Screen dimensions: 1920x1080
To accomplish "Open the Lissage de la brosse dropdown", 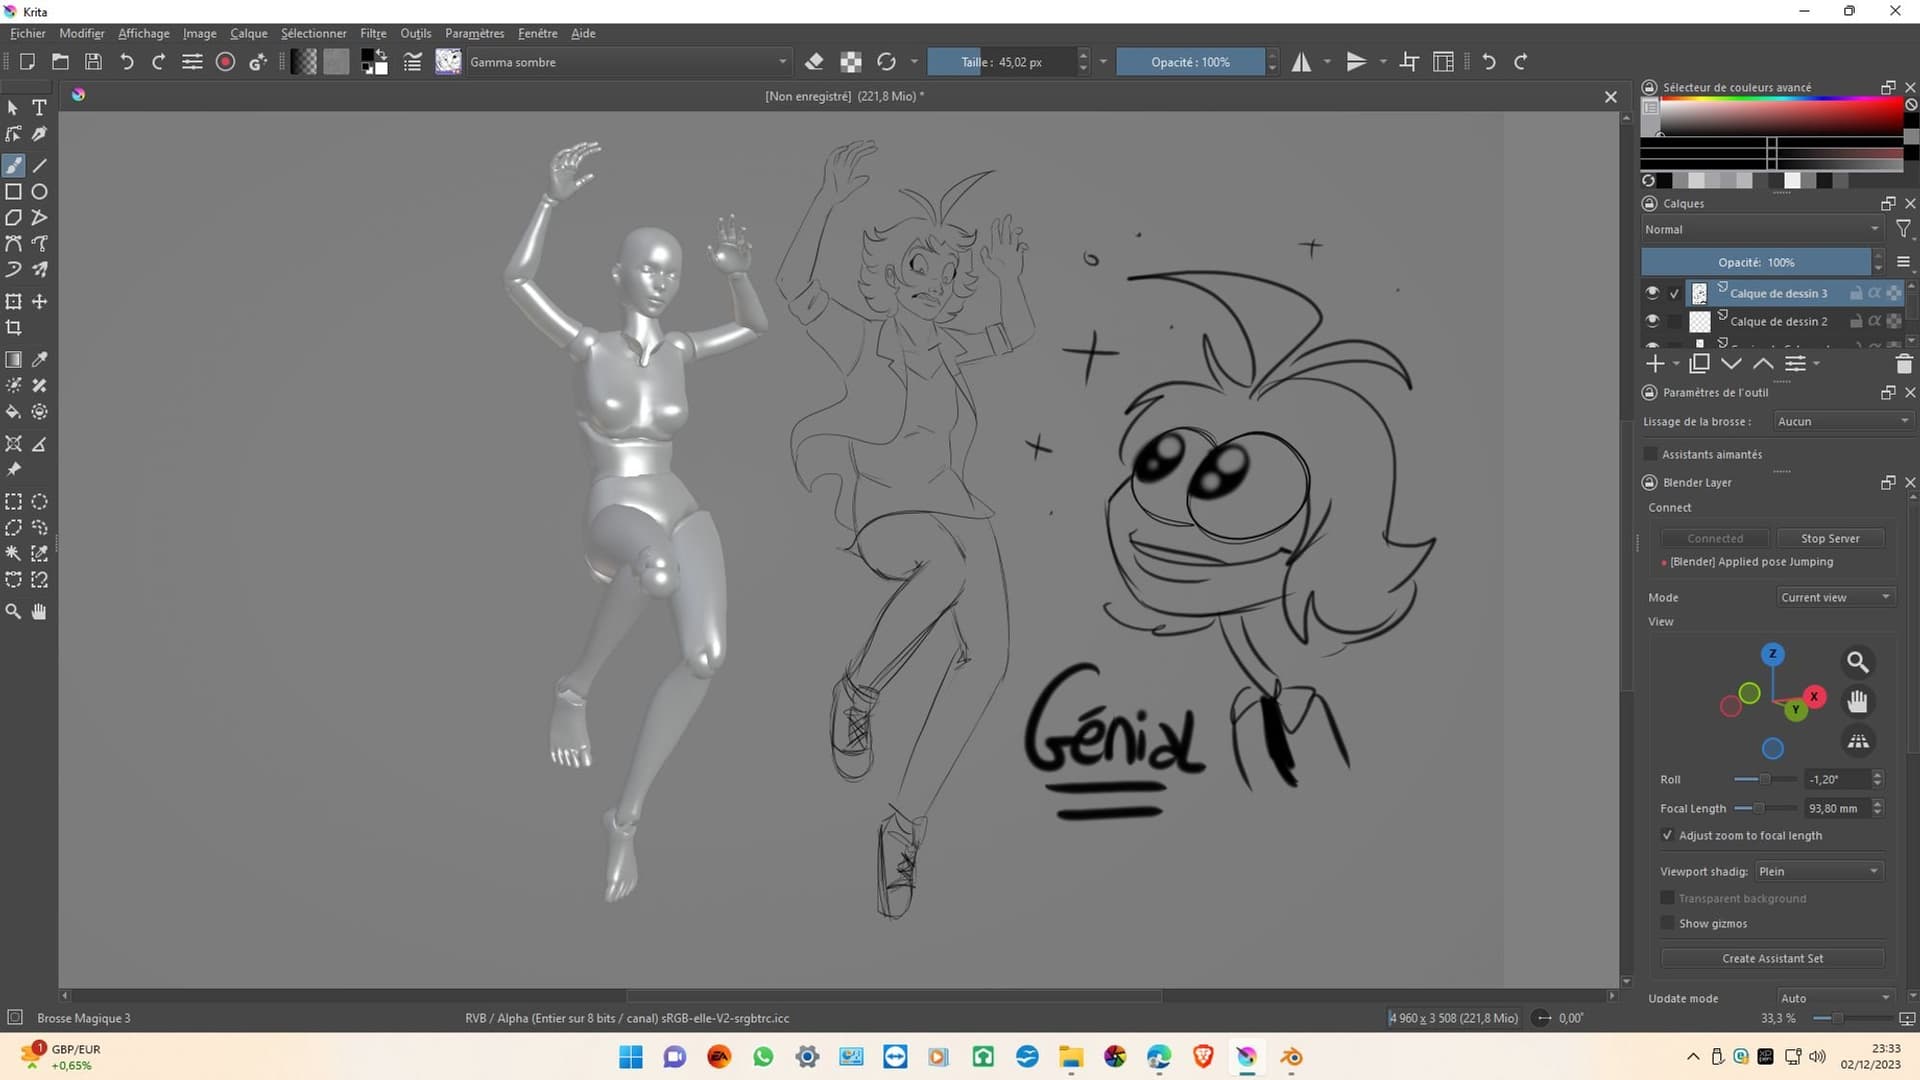I will point(1843,421).
